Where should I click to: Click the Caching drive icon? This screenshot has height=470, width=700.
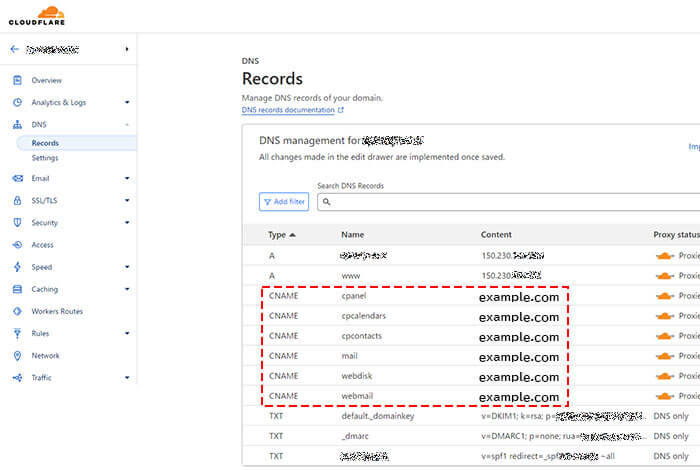pyautogui.click(x=17, y=289)
